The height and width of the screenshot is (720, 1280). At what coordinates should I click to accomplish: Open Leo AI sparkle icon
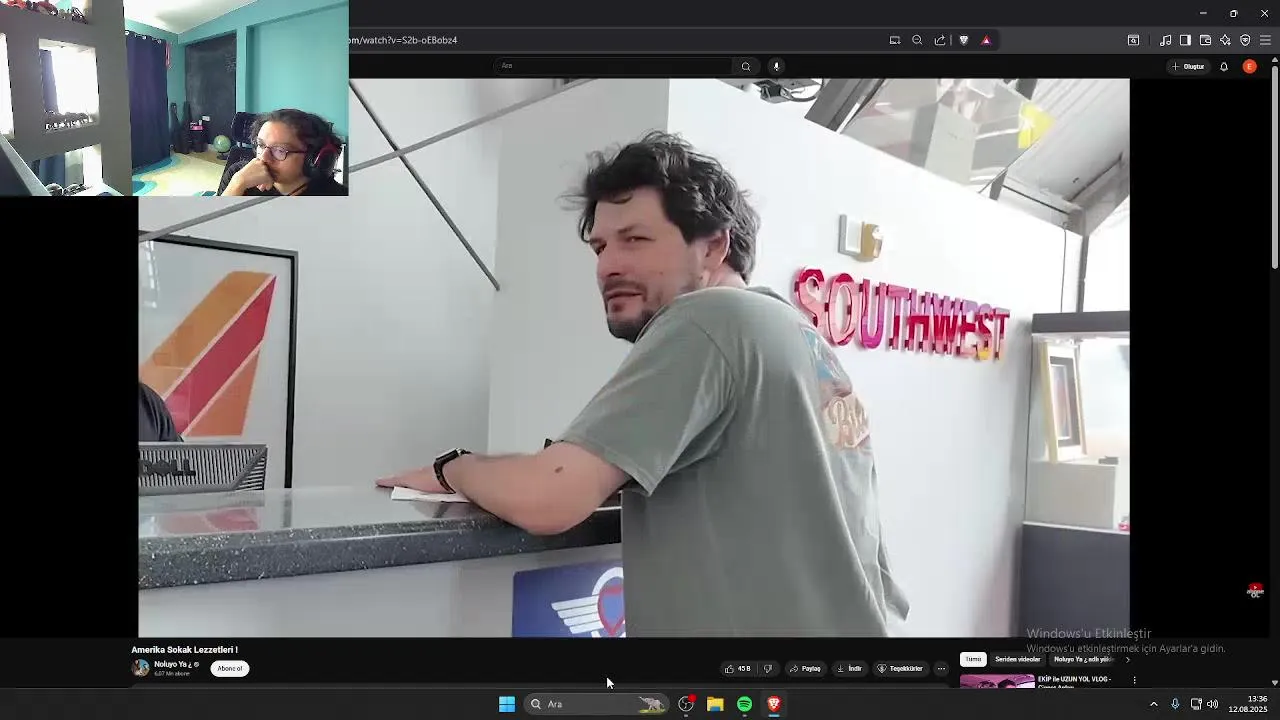click(1225, 40)
